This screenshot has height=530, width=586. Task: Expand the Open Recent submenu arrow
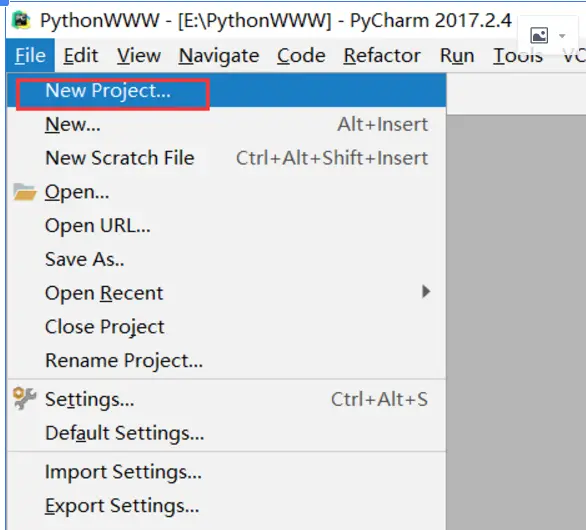[x=426, y=292]
